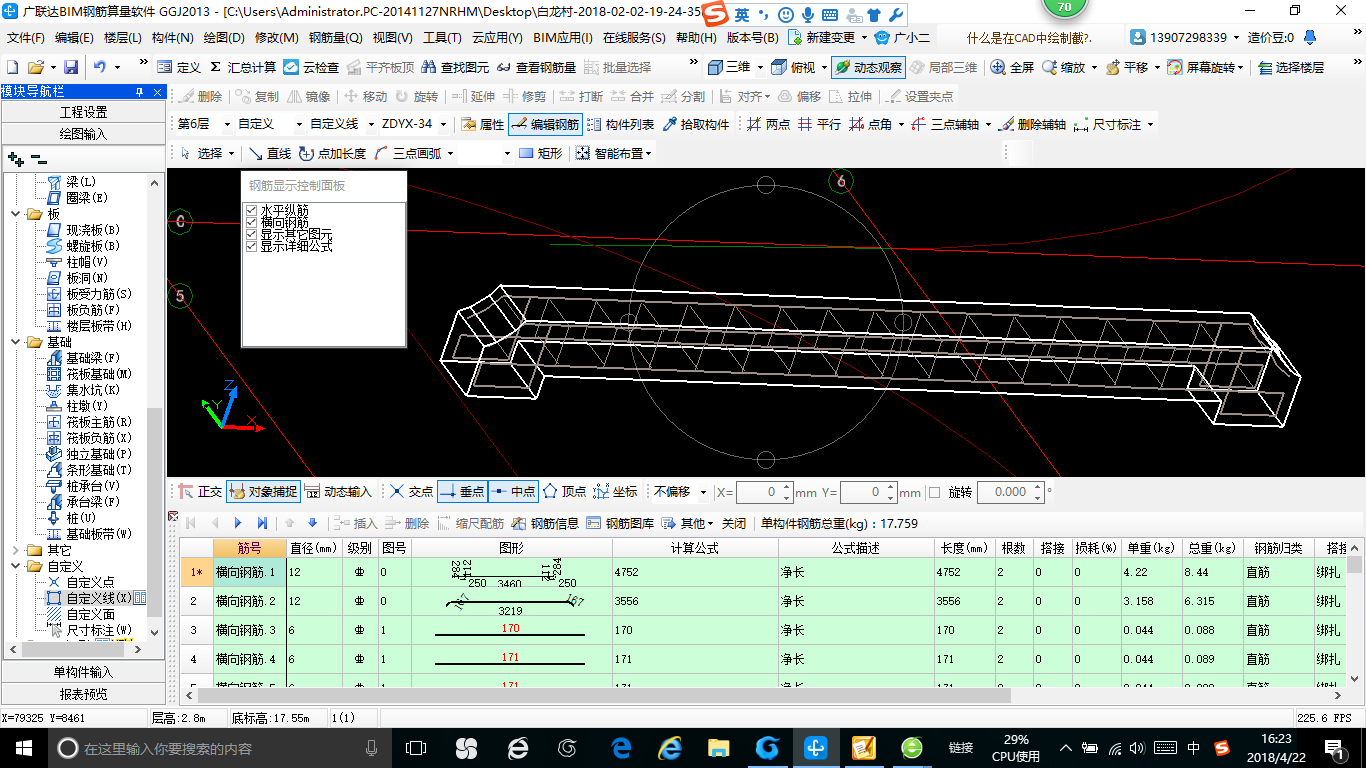Select 自定义线(X) tree item

click(98, 598)
